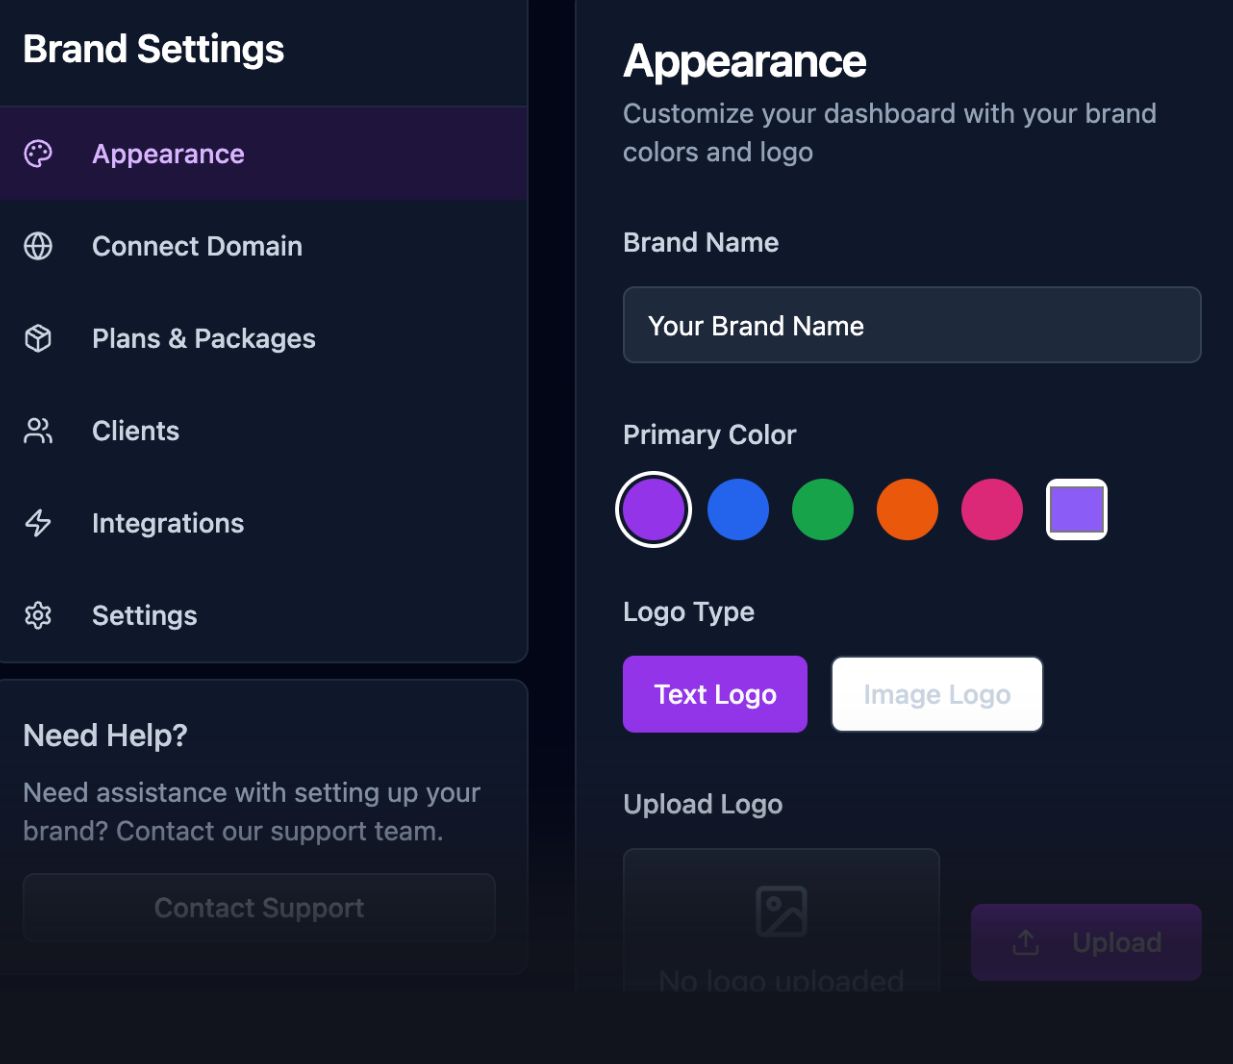Open the Clients menu item

(136, 431)
